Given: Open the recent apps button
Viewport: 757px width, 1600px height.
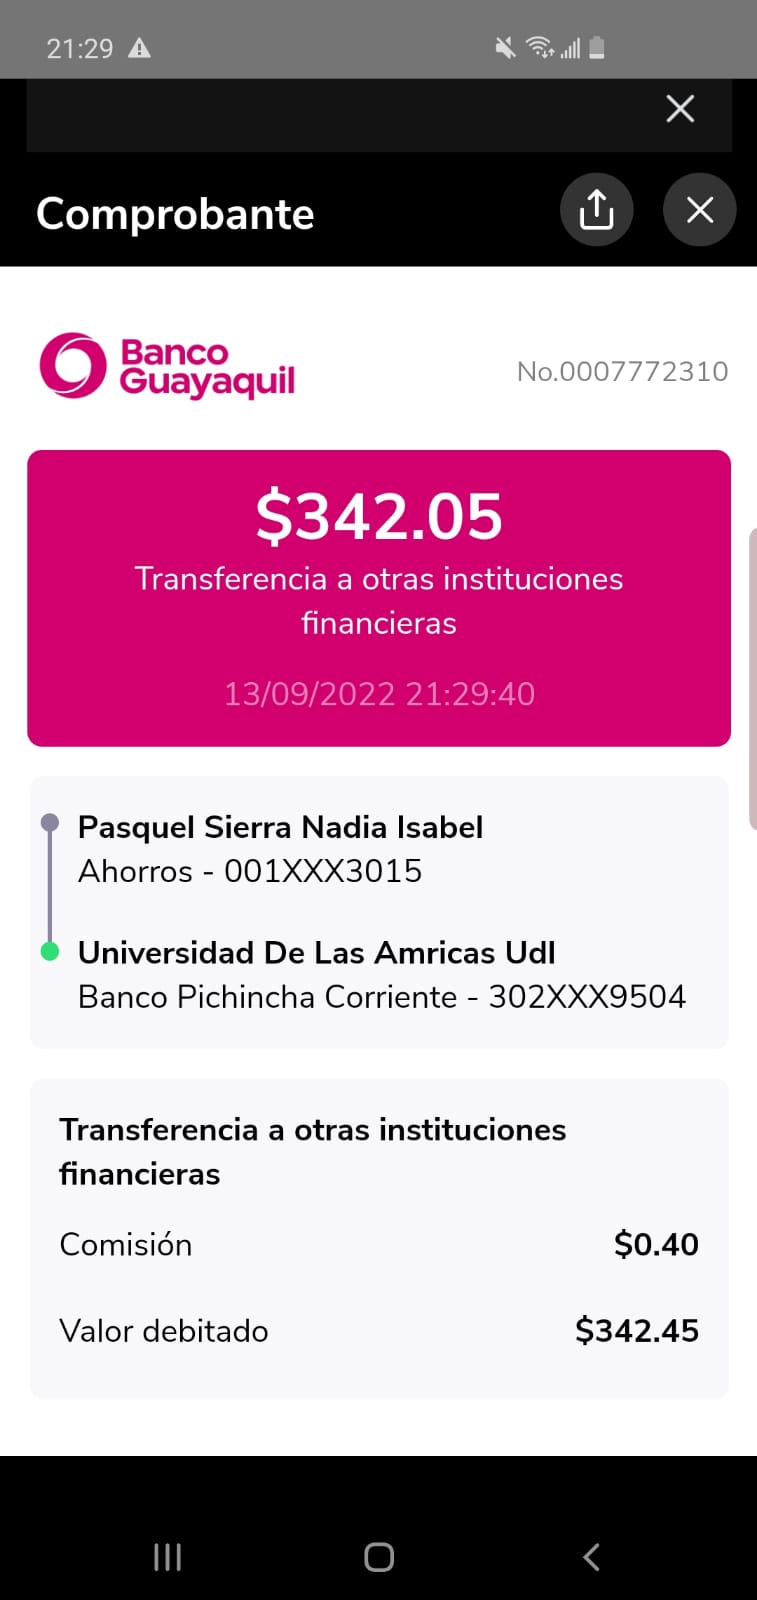Looking at the screenshot, I should (x=167, y=1556).
